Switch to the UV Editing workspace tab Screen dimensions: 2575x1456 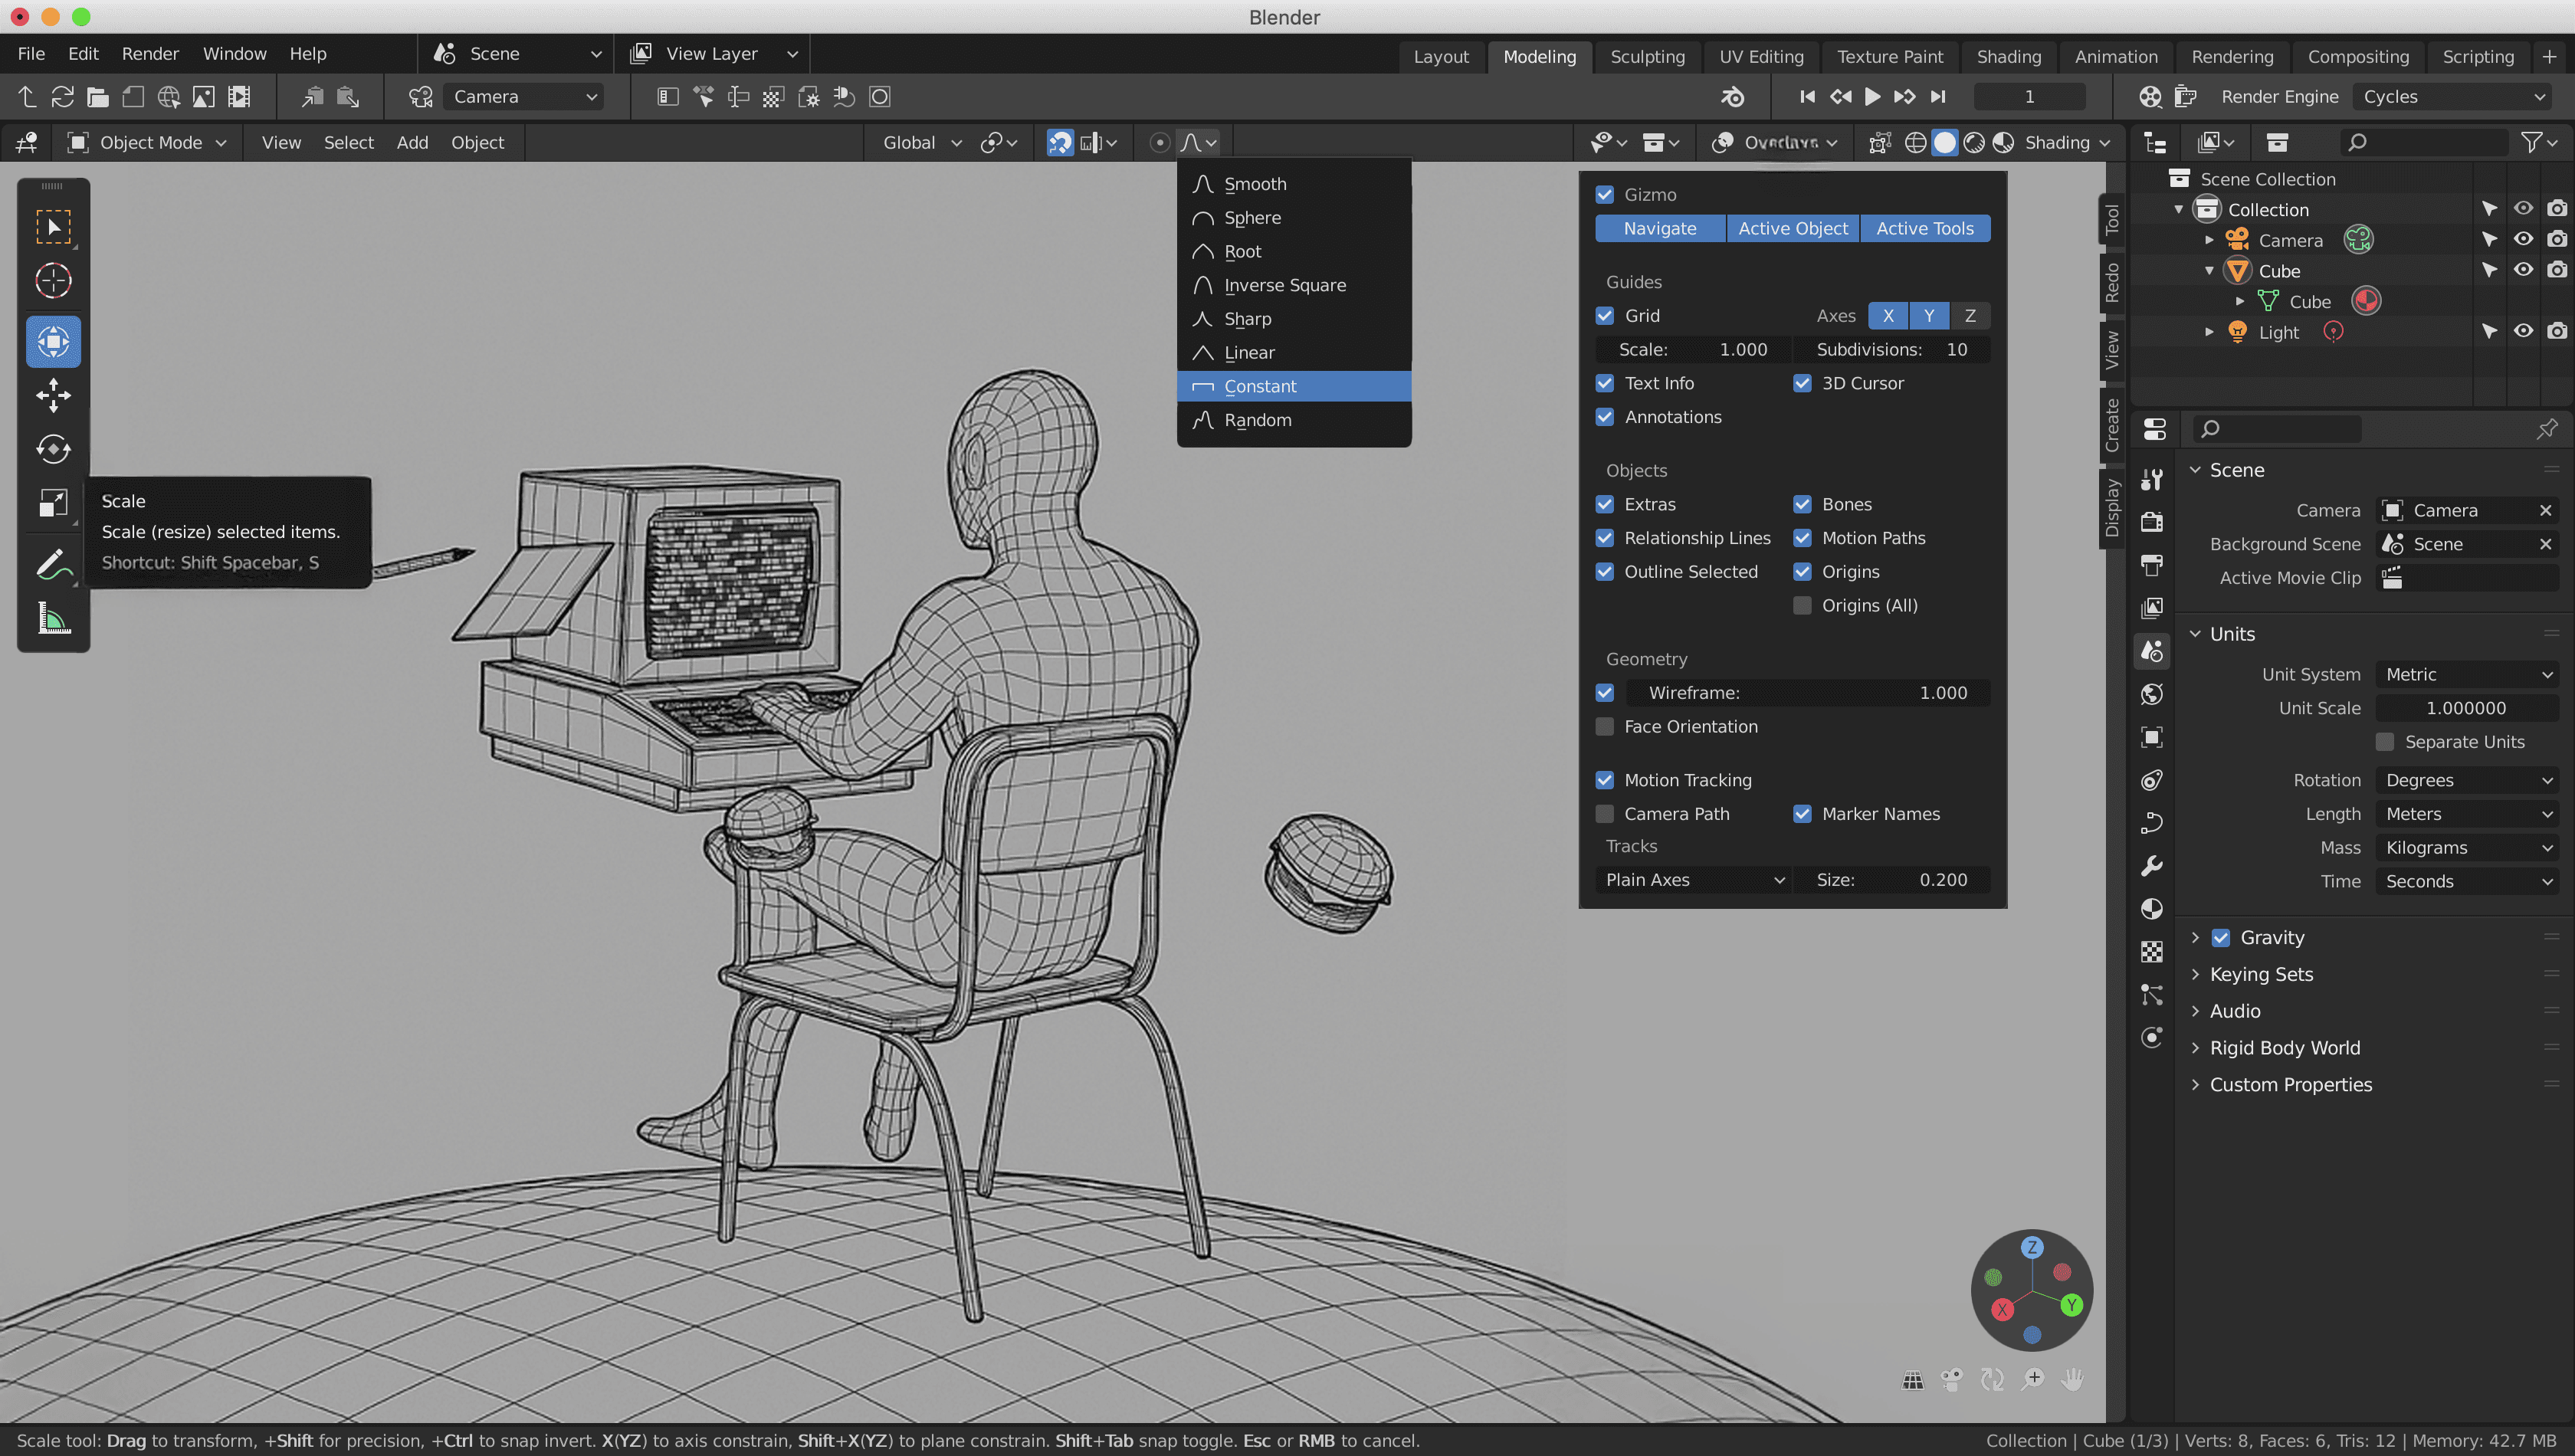click(1761, 57)
